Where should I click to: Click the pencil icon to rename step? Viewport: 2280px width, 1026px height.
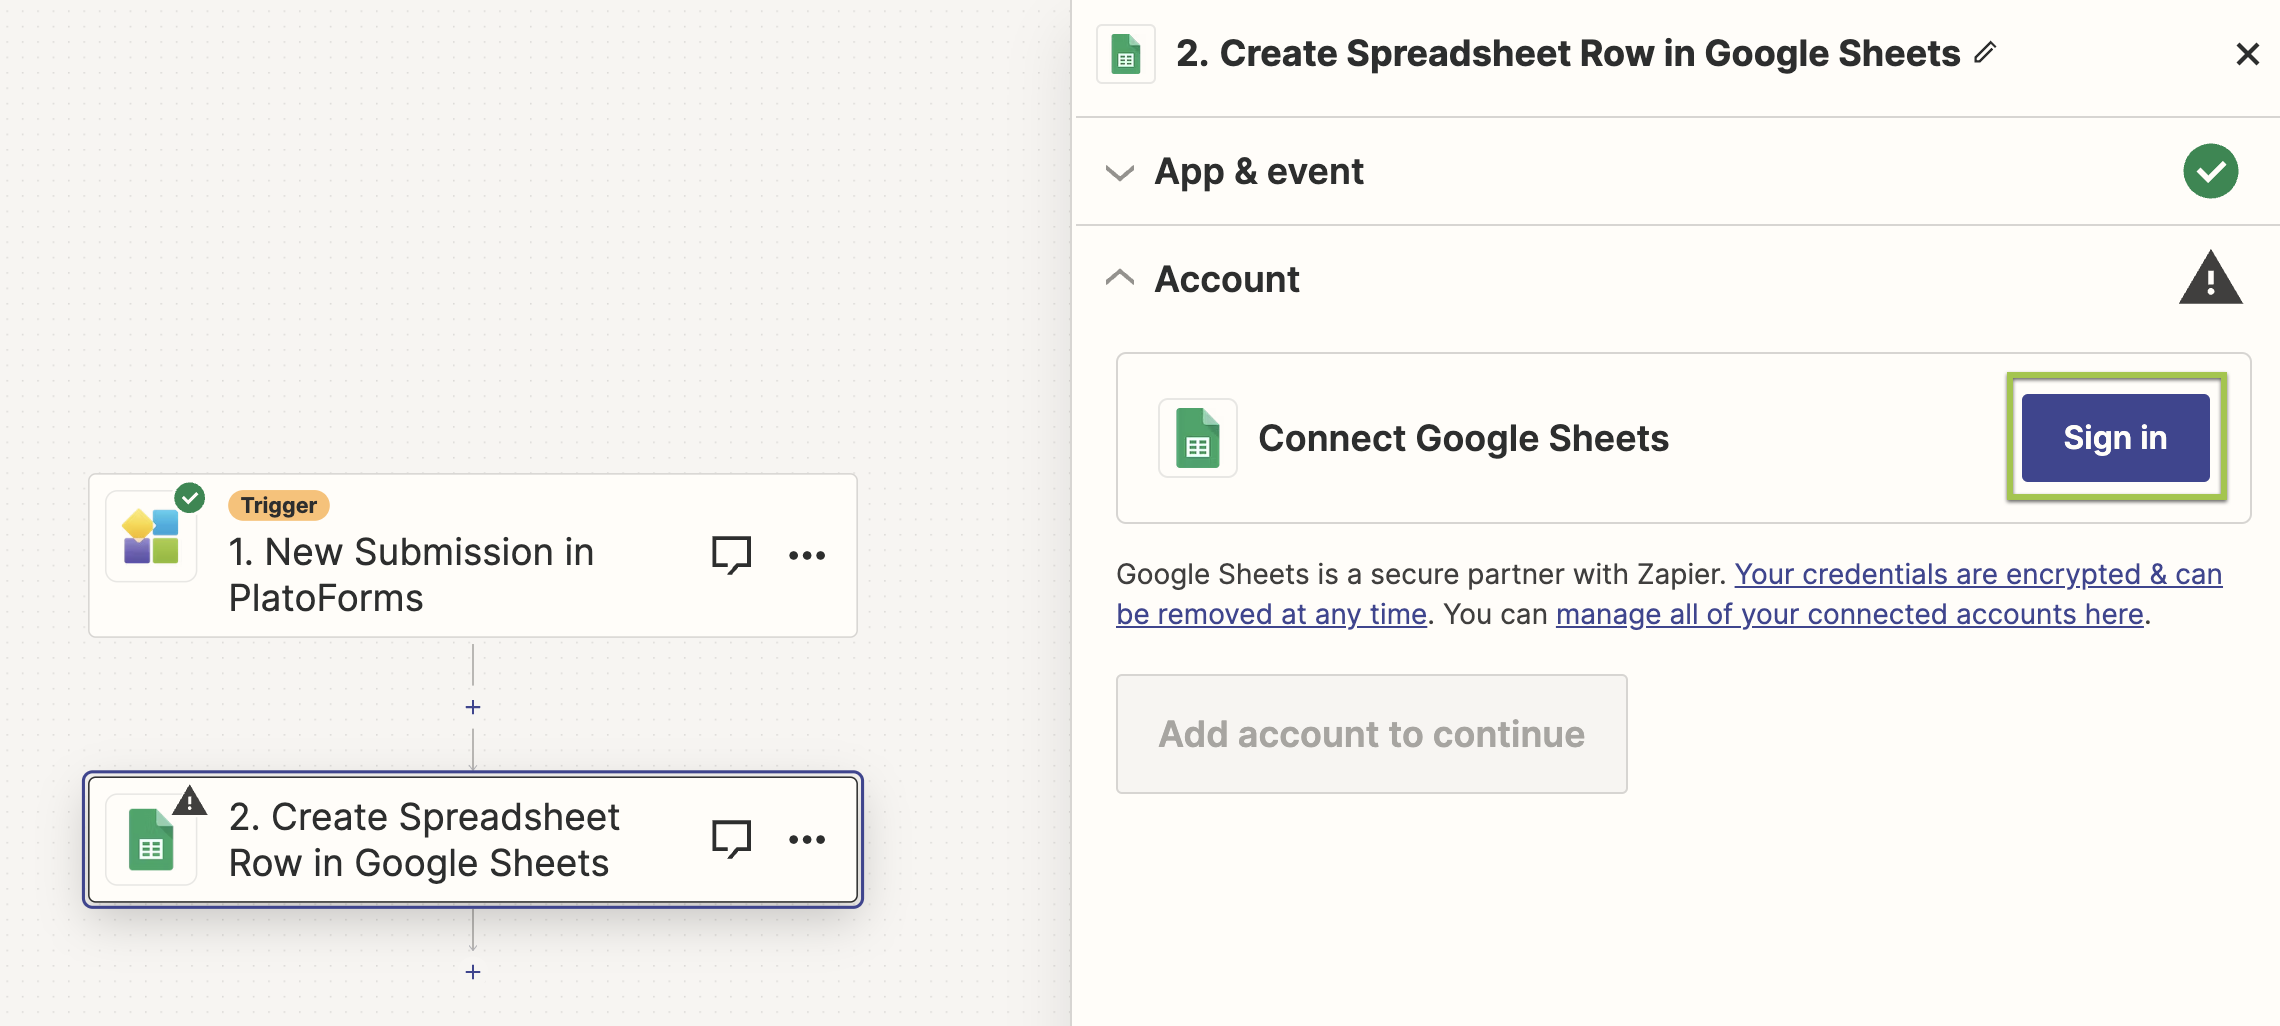point(1985,53)
